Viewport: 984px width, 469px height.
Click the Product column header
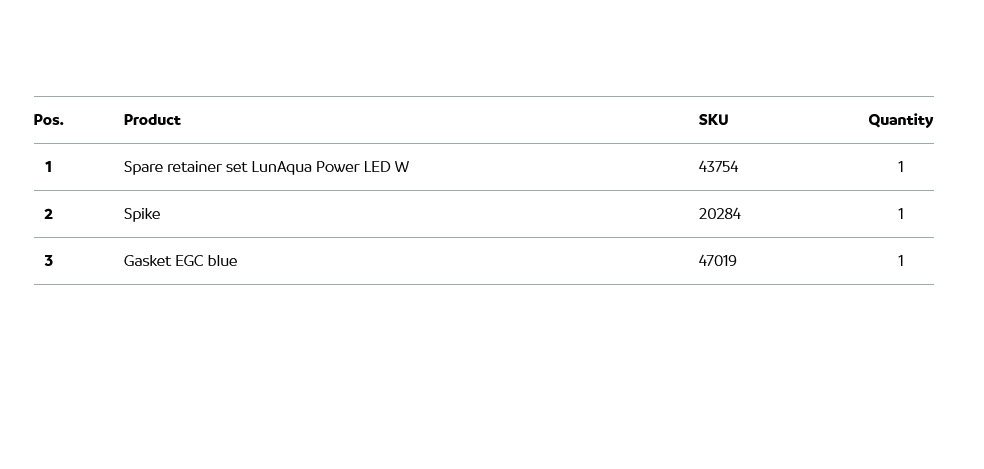[152, 120]
